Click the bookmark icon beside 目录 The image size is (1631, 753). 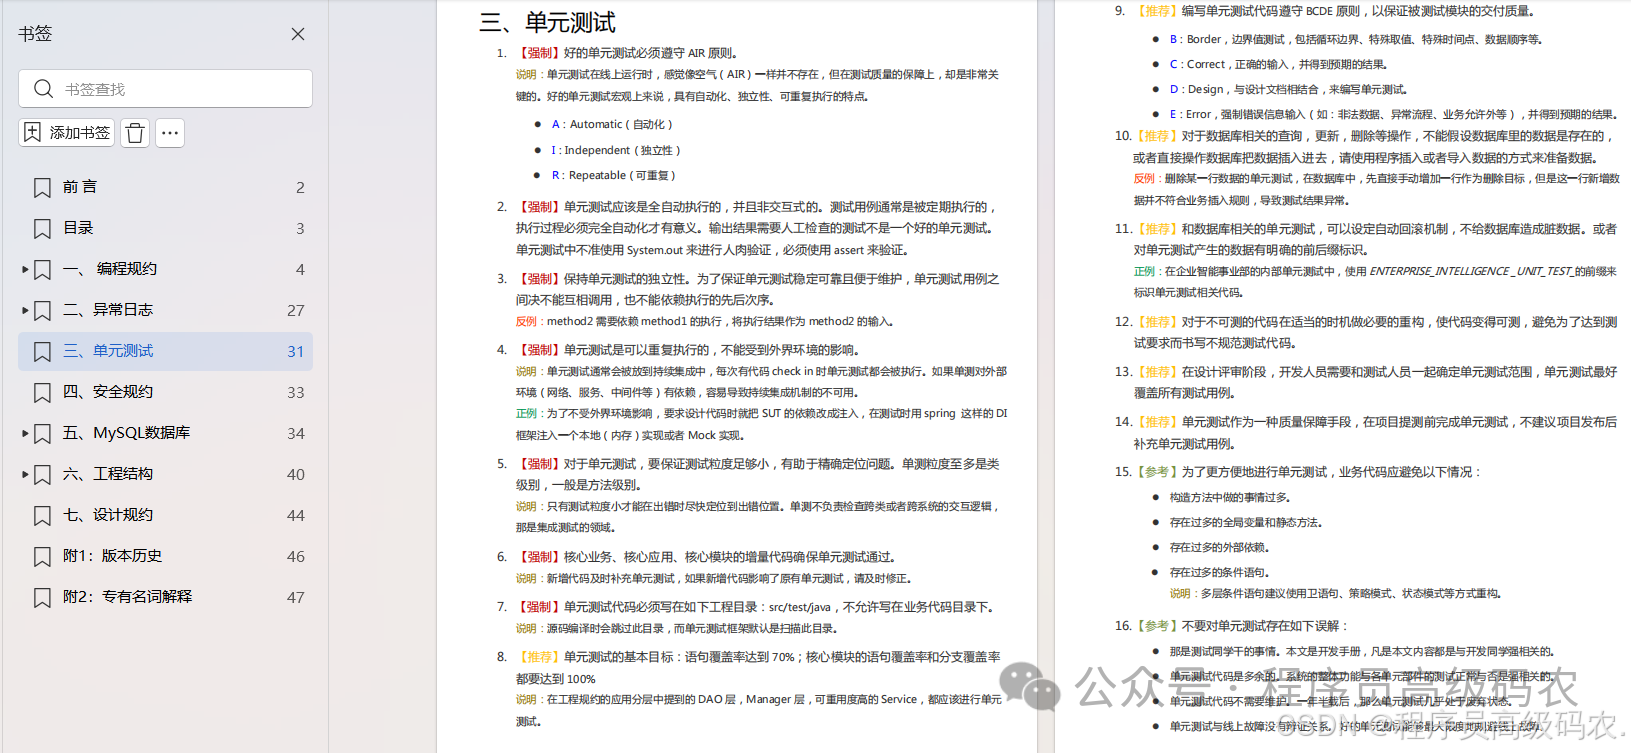pyautogui.click(x=42, y=228)
